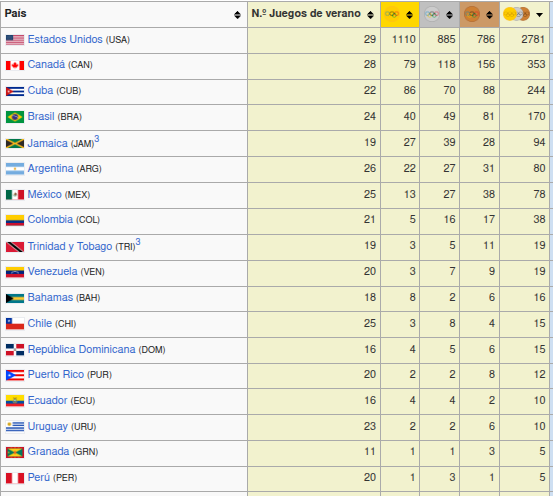553x496 pixels.
Task: Select total 94 in Jamaica row
Action: pos(539,143)
